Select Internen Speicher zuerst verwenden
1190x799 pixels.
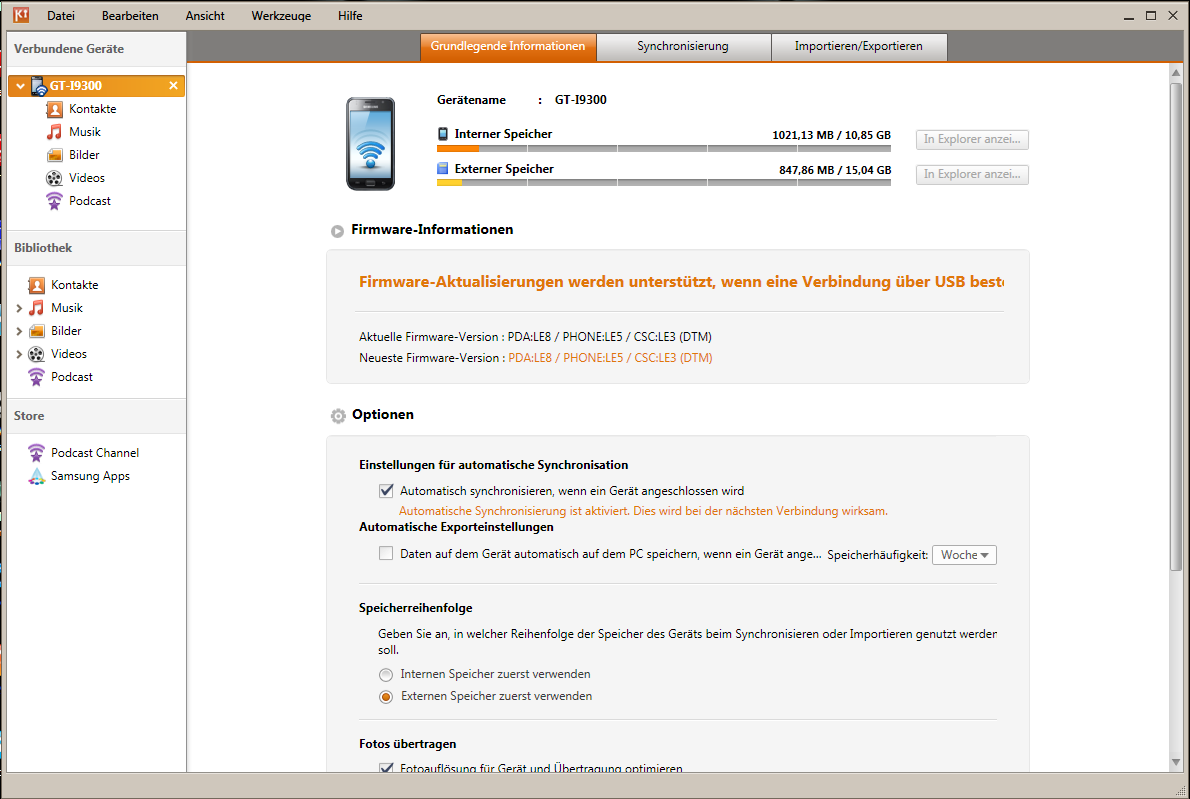point(386,675)
